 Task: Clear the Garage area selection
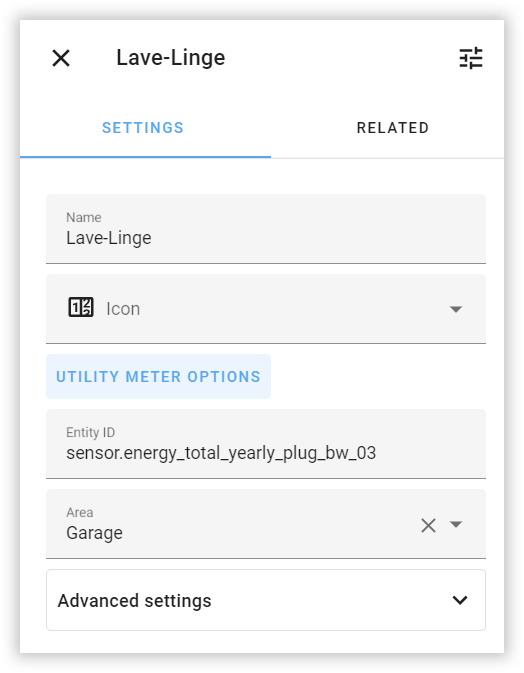point(428,525)
